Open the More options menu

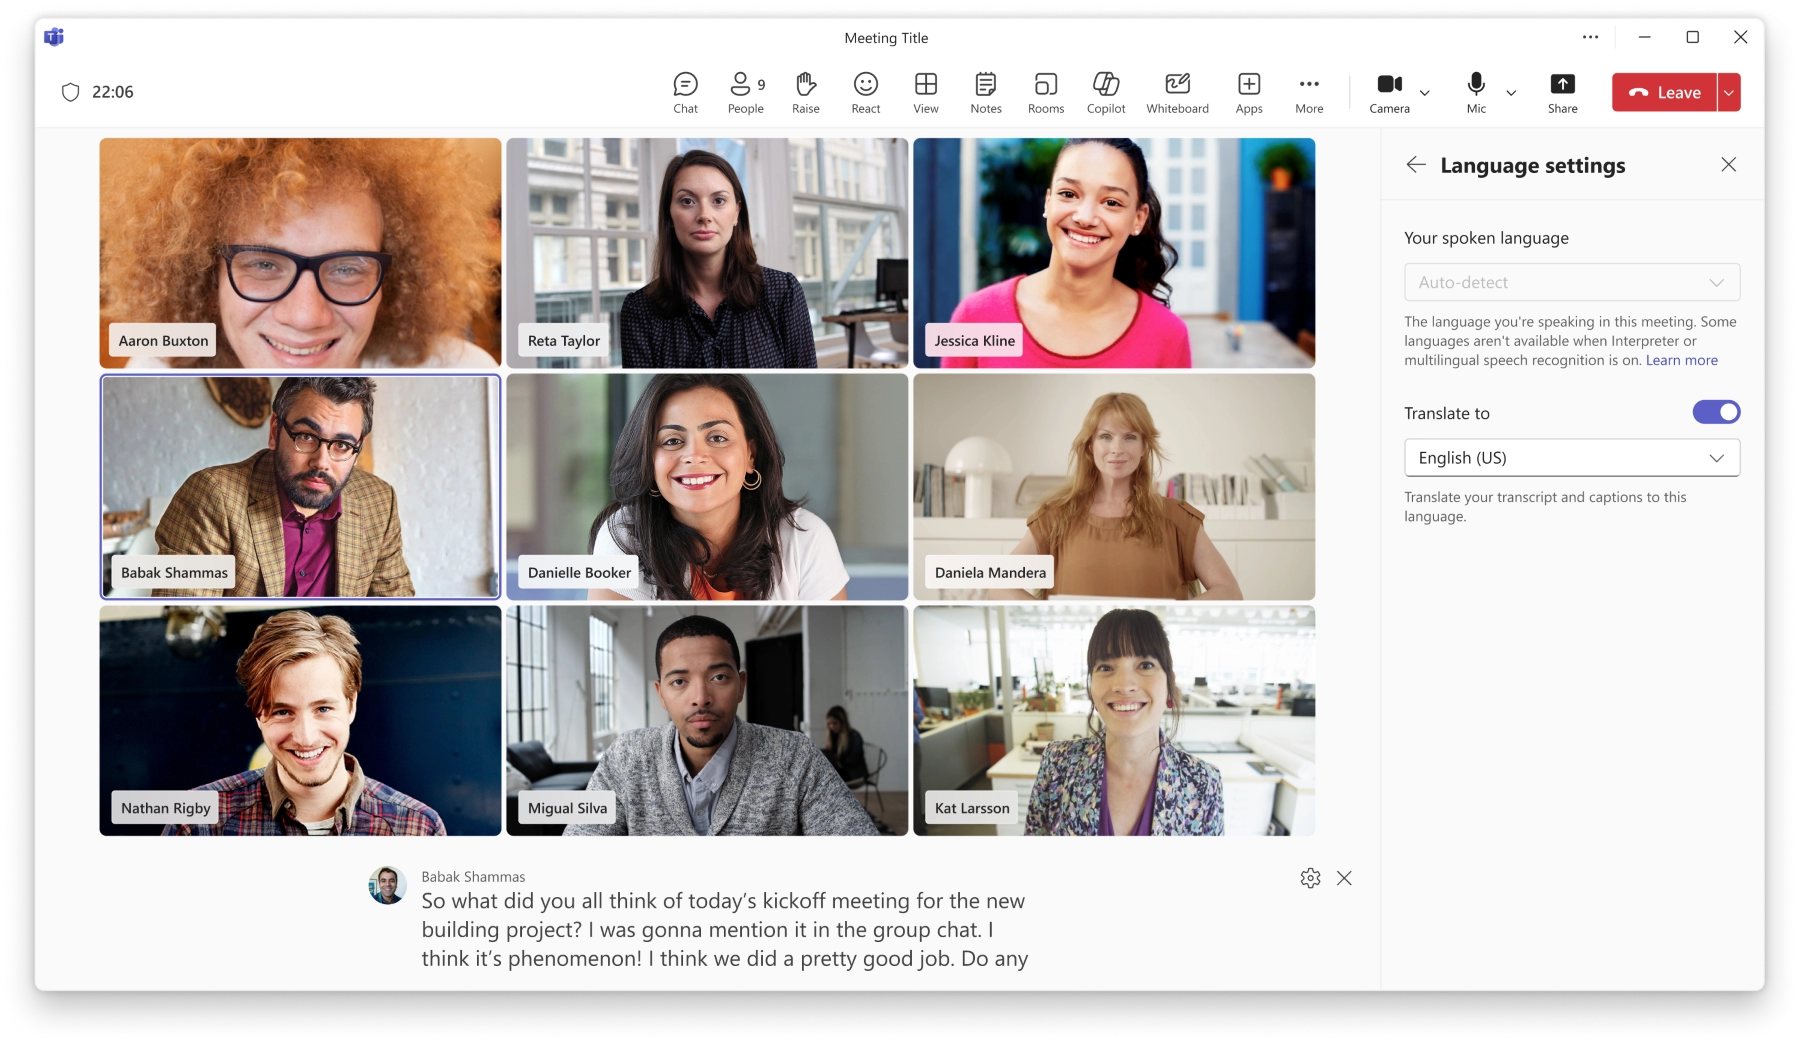[1308, 92]
